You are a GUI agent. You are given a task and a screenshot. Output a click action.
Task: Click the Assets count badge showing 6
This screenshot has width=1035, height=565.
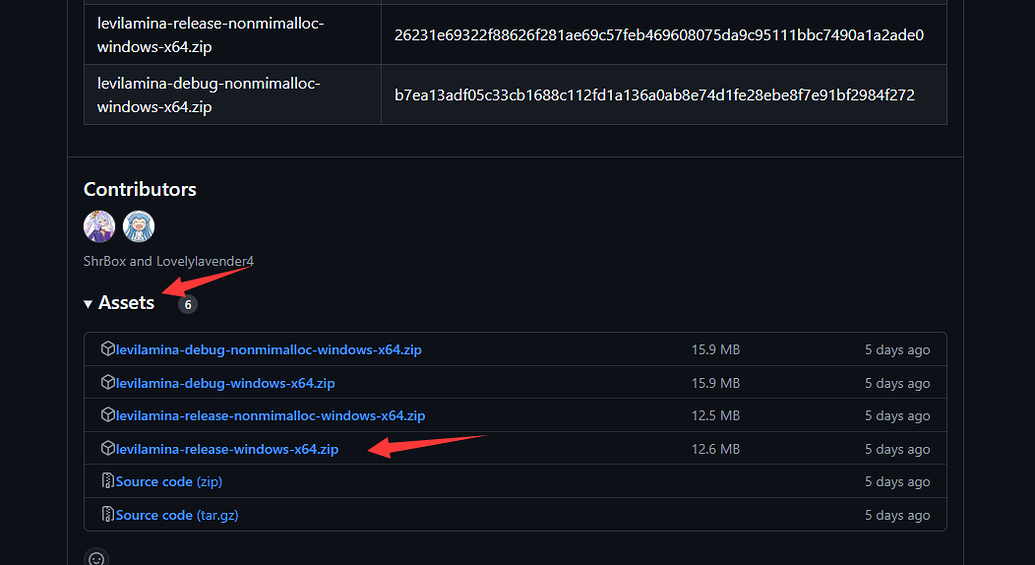188,304
